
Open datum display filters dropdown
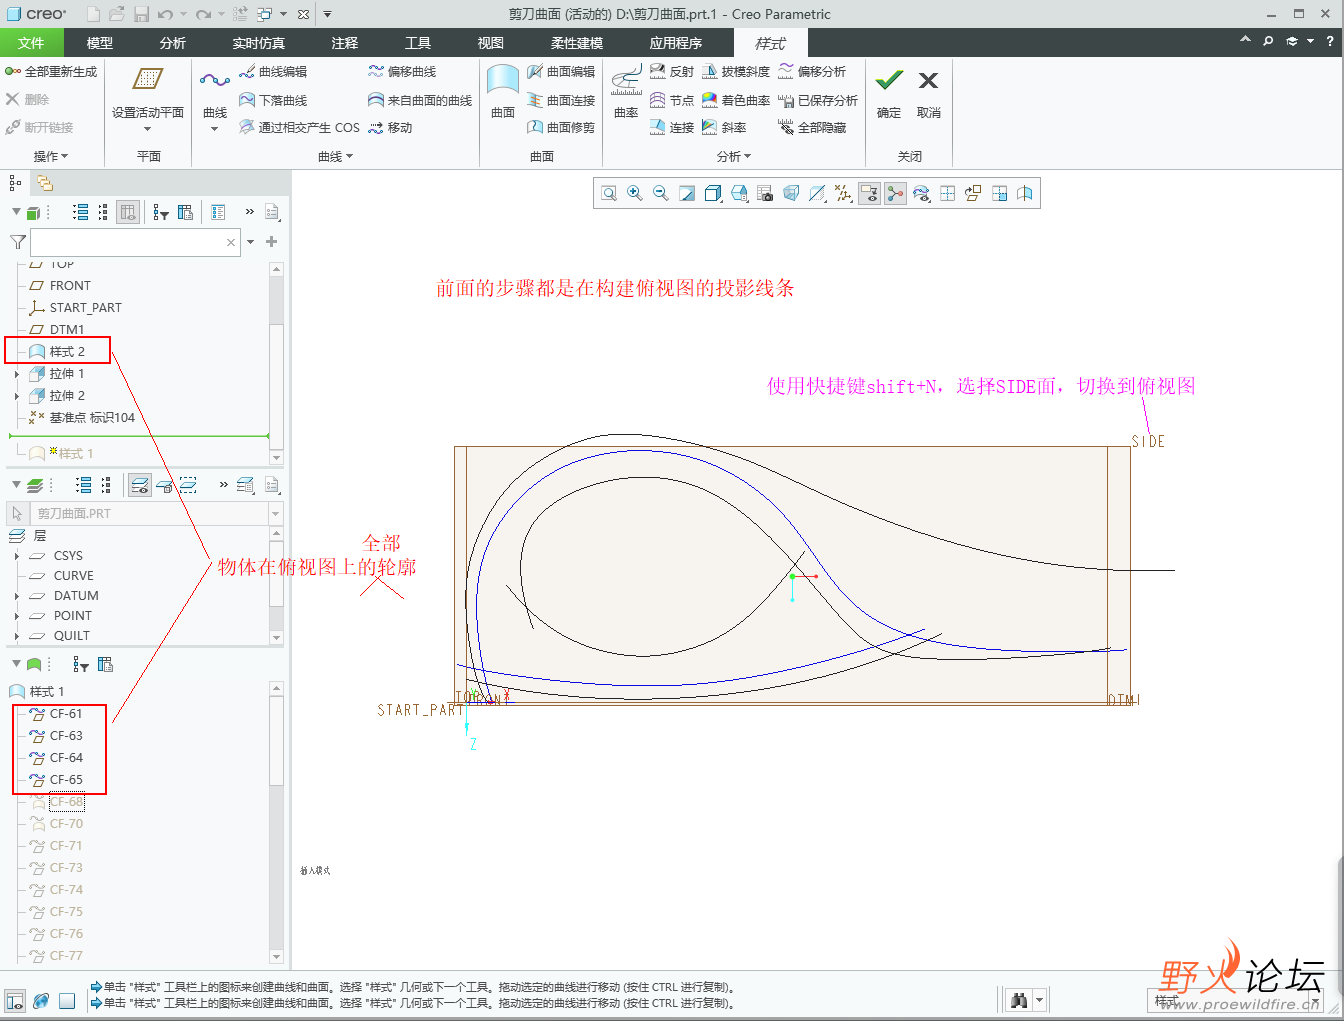tap(844, 194)
